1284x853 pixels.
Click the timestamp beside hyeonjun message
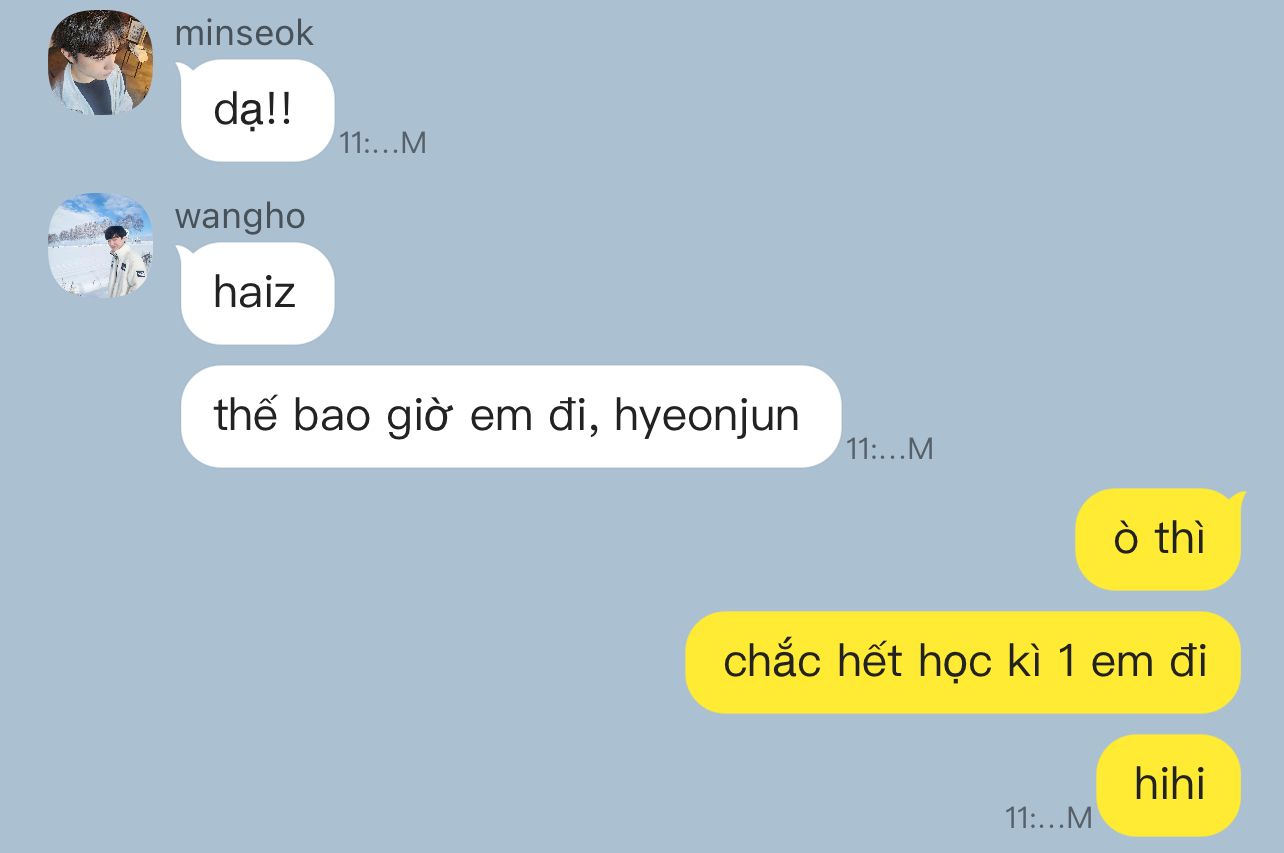click(x=890, y=449)
